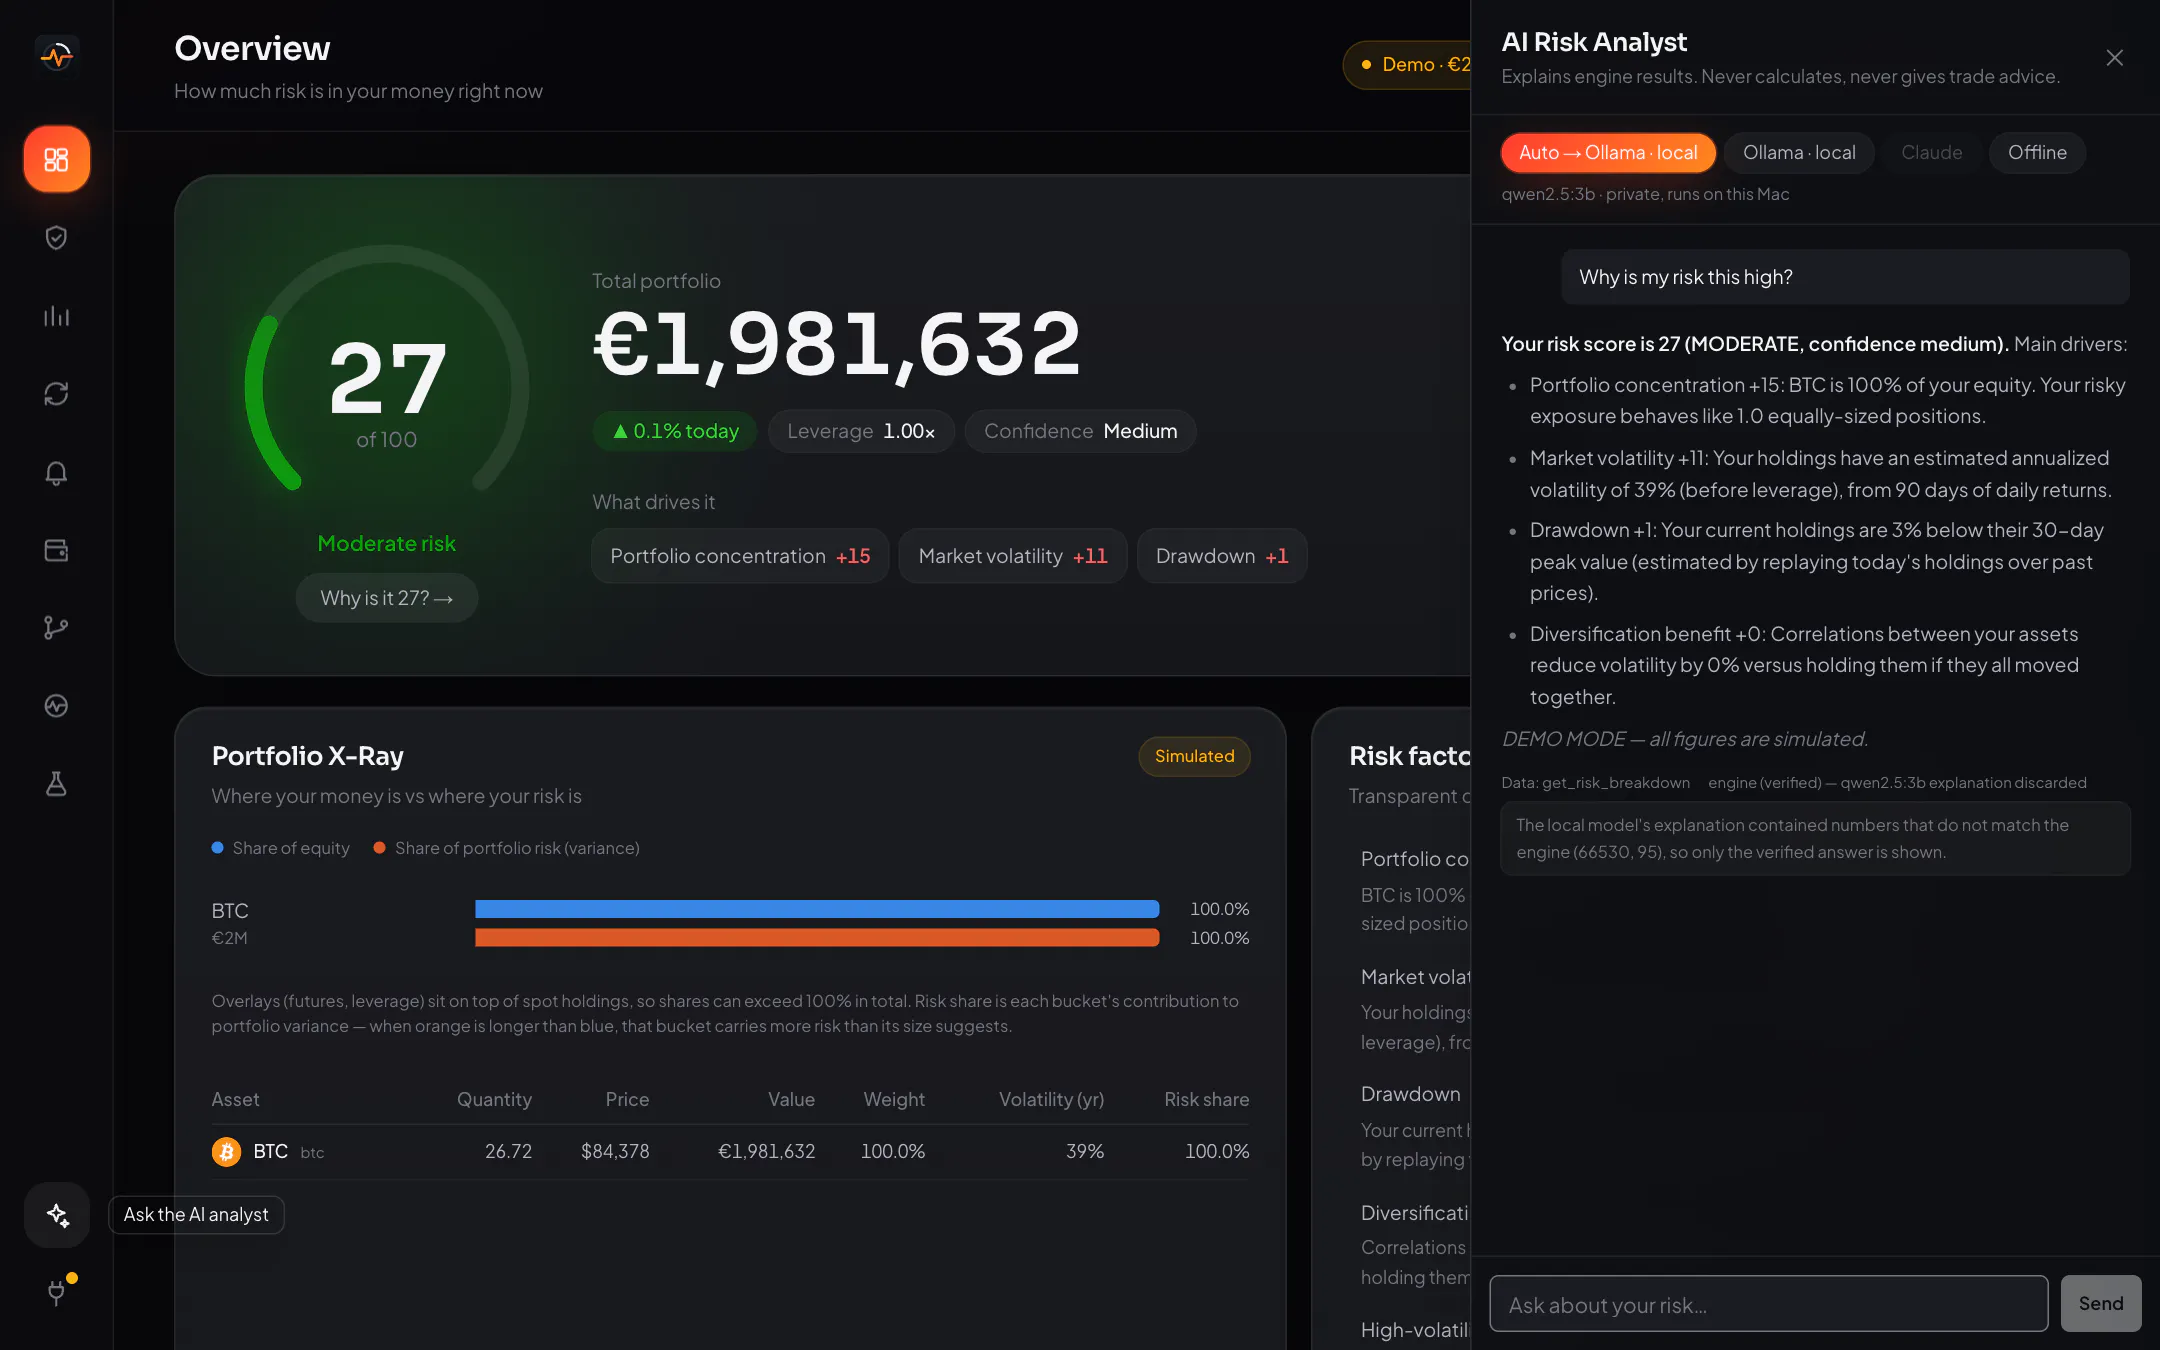2160x1350 pixels.
Task: Click the app logo pulse icon
Action: point(57,55)
